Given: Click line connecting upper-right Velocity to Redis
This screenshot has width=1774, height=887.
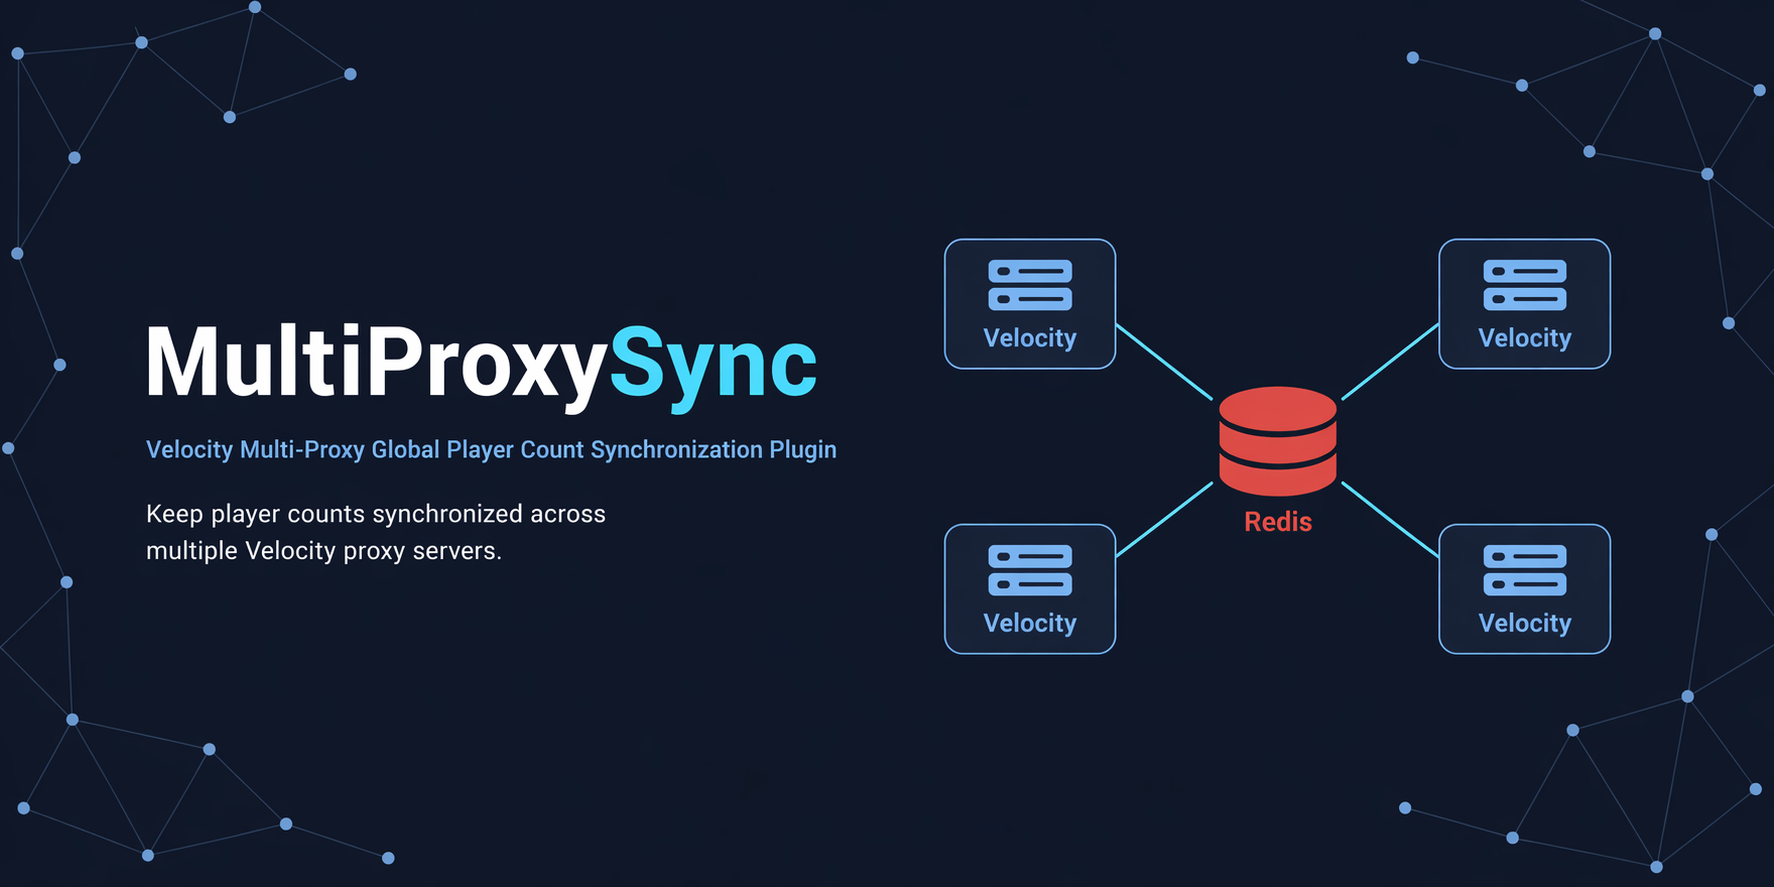Looking at the screenshot, I should [1390, 361].
